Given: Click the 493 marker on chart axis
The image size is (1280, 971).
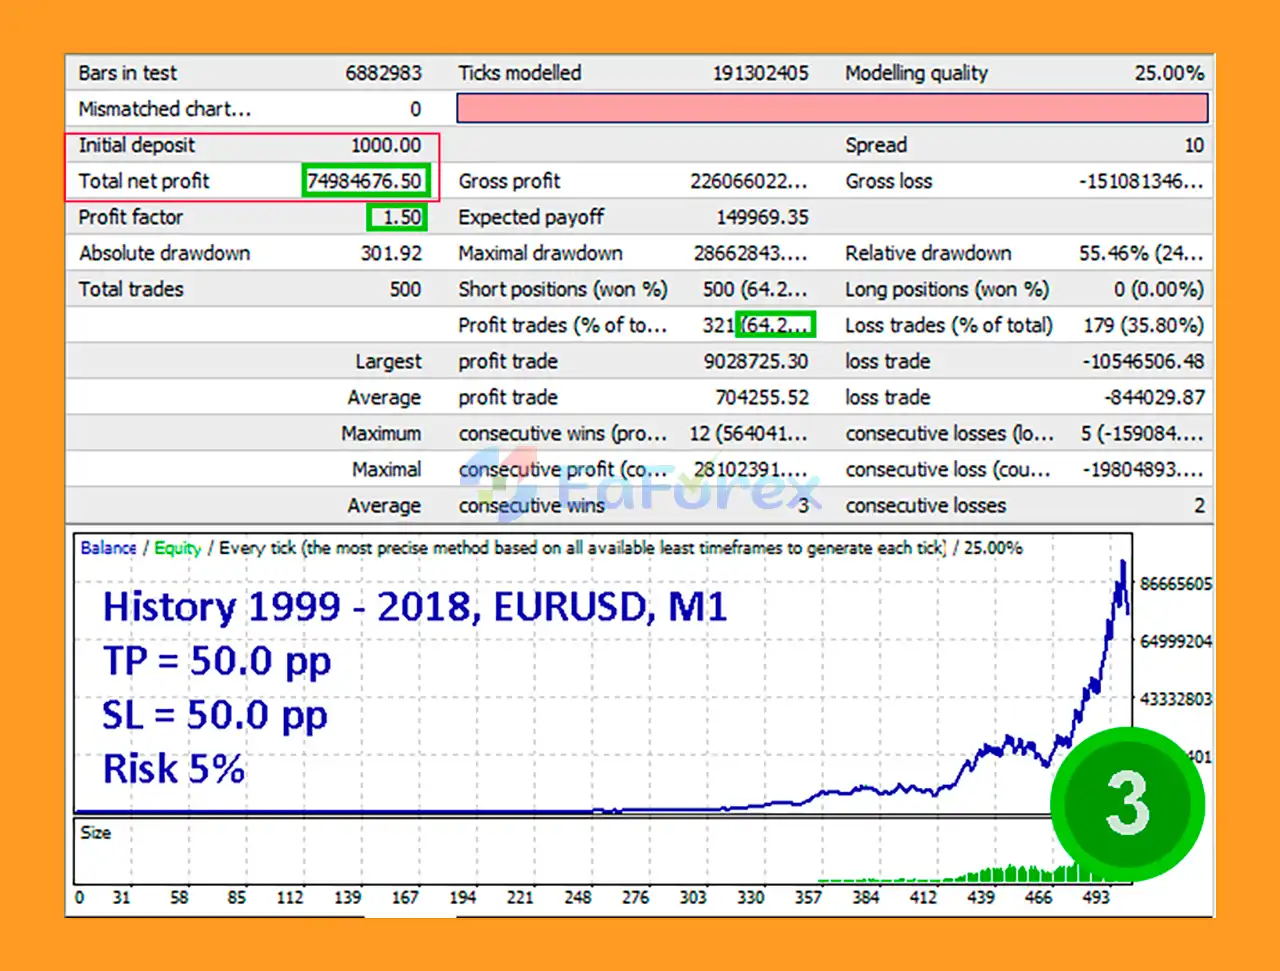Looking at the screenshot, I should click(1095, 897).
